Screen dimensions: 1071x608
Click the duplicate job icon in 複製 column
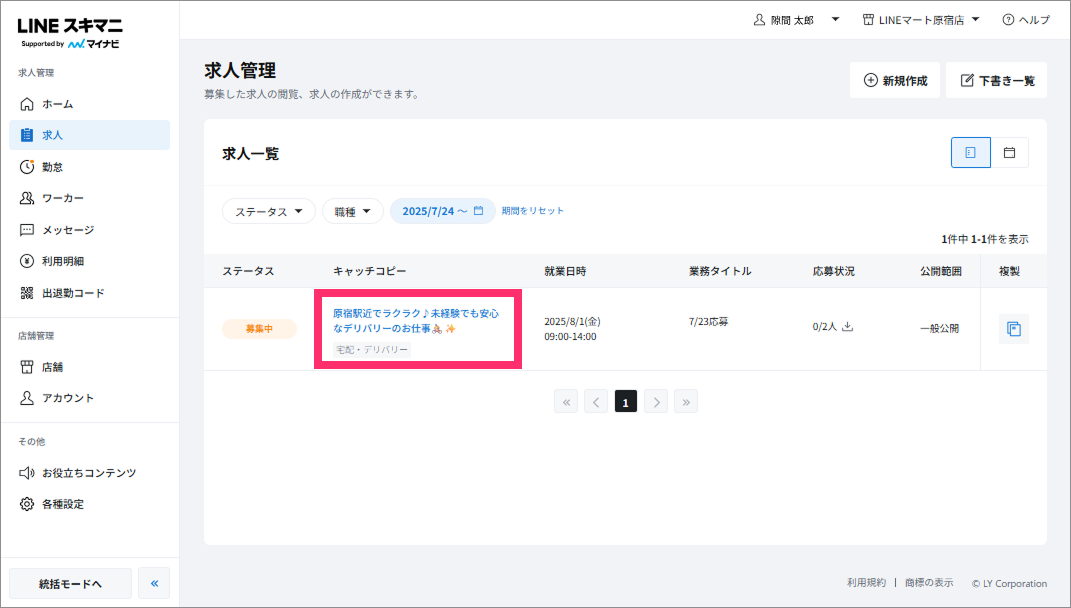click(x=1014, y=329)
